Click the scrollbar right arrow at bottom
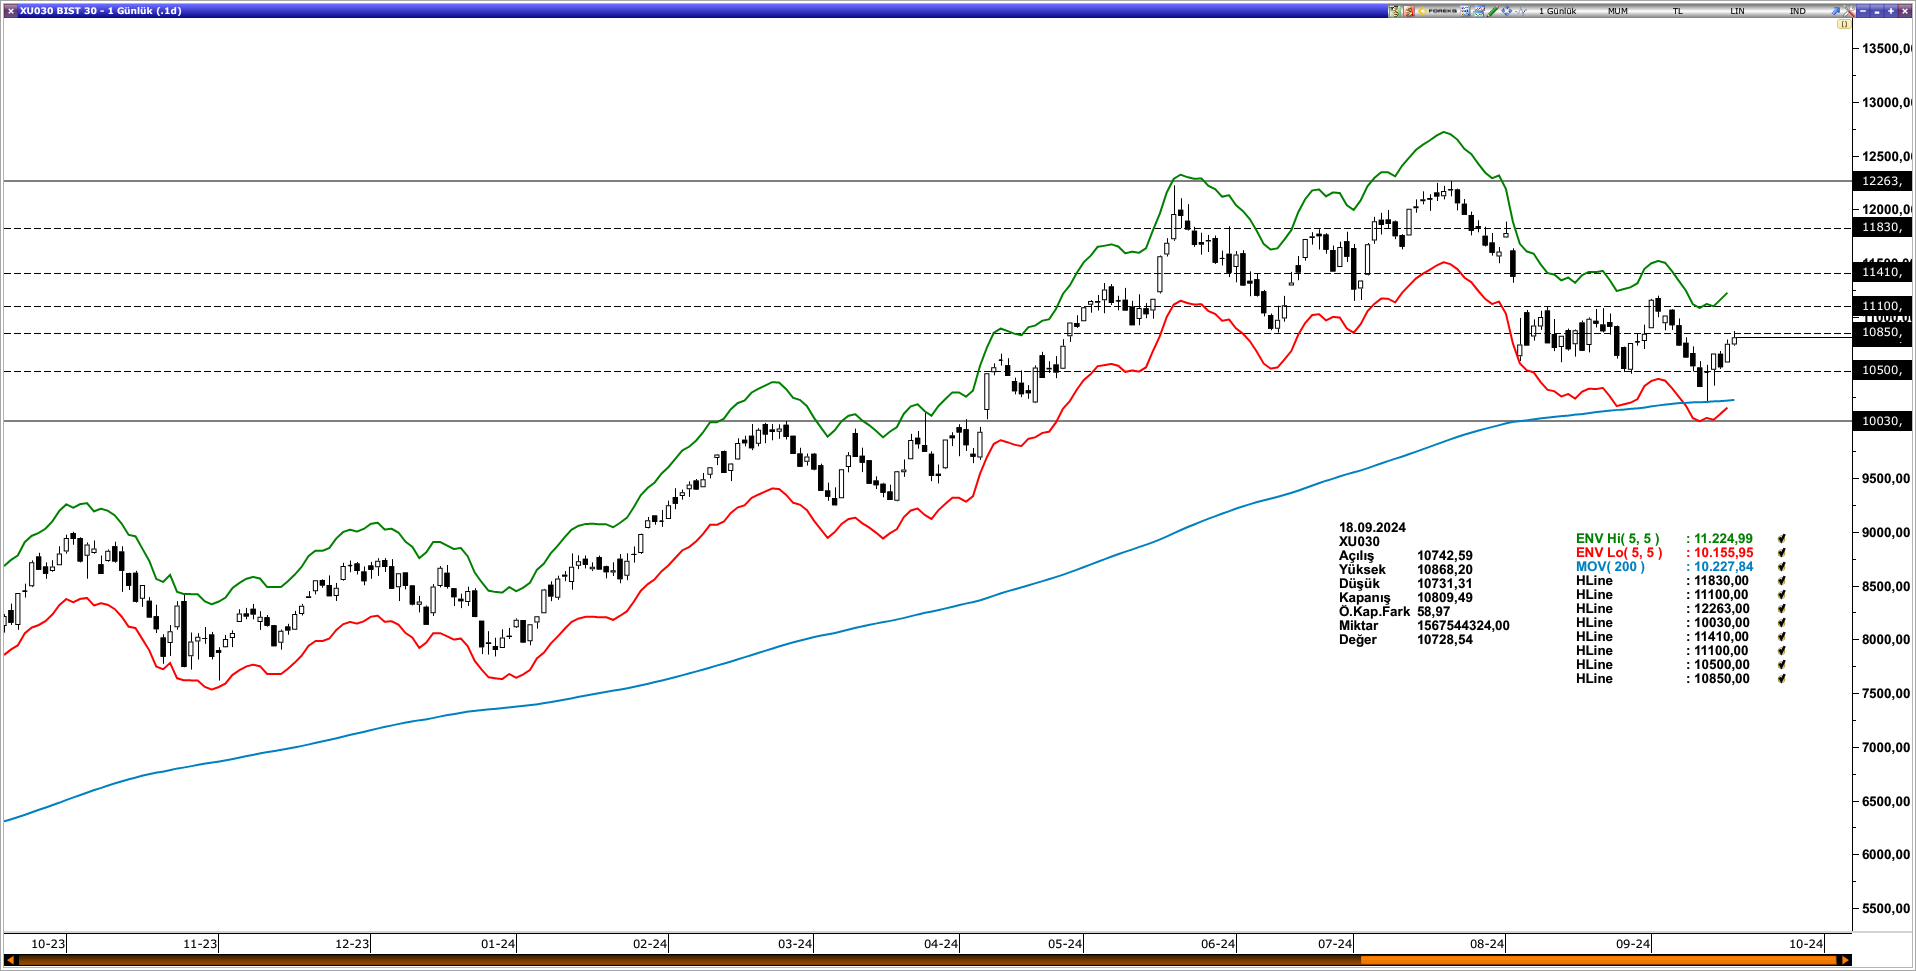Viewport: 1916px width, 971px height. coord(1846,960)
